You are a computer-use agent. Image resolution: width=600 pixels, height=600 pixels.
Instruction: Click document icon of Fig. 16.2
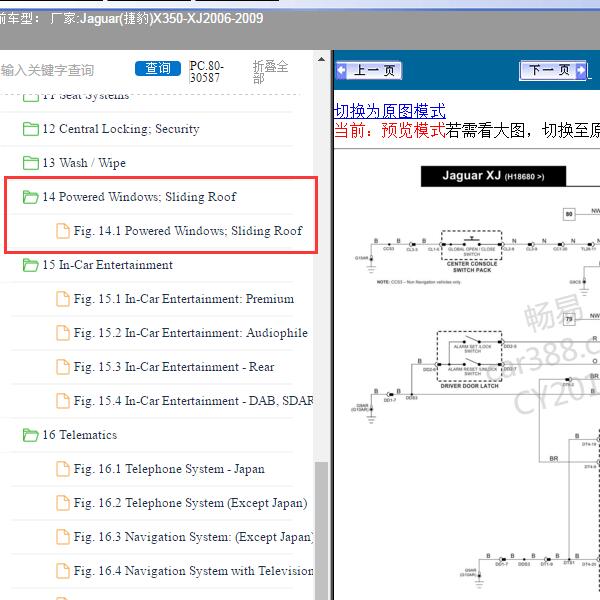coord(63,503)
